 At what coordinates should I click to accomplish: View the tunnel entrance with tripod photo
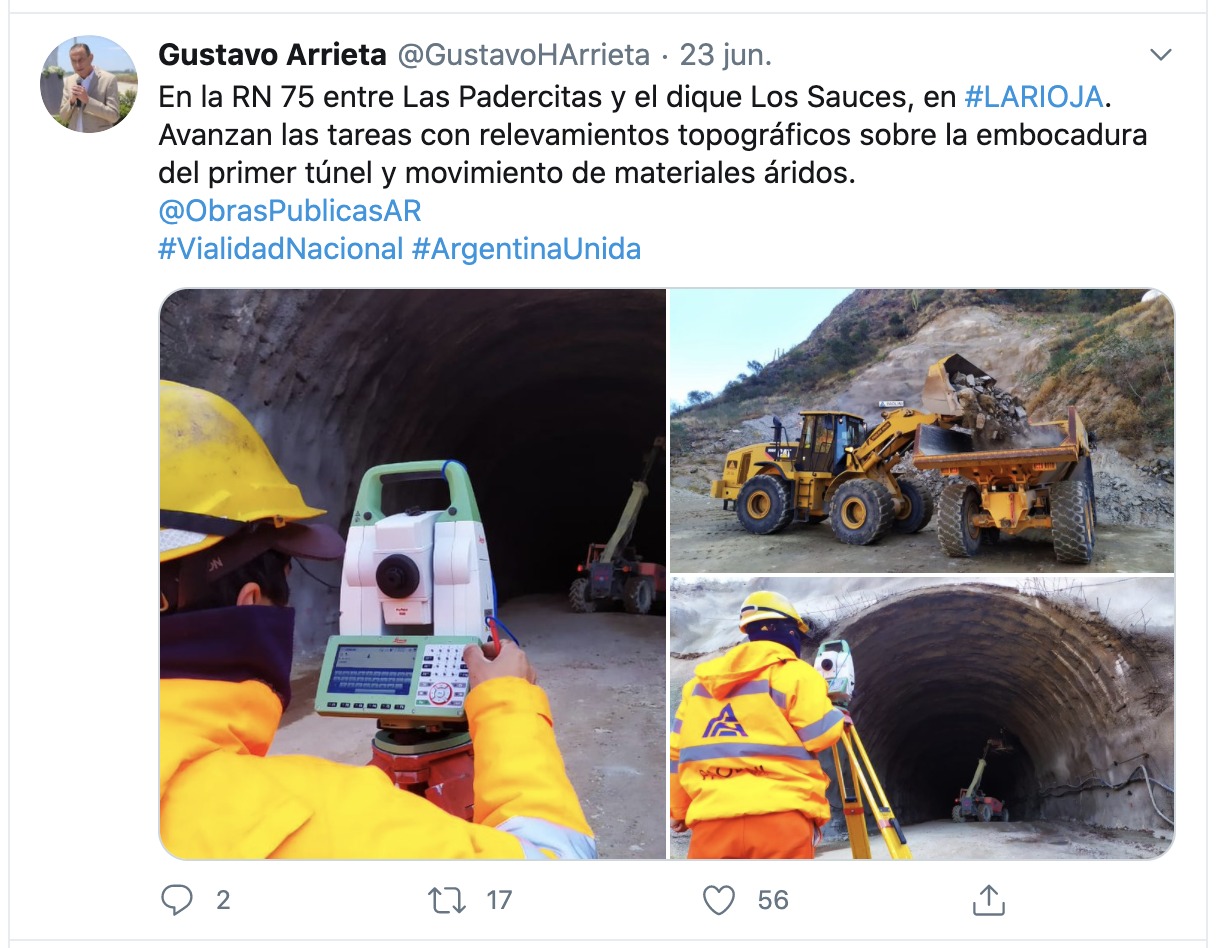(922, 718)
